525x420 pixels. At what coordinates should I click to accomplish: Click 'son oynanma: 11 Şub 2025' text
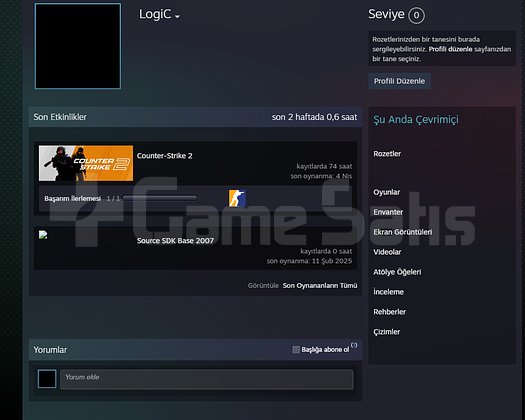coord(309,261)
